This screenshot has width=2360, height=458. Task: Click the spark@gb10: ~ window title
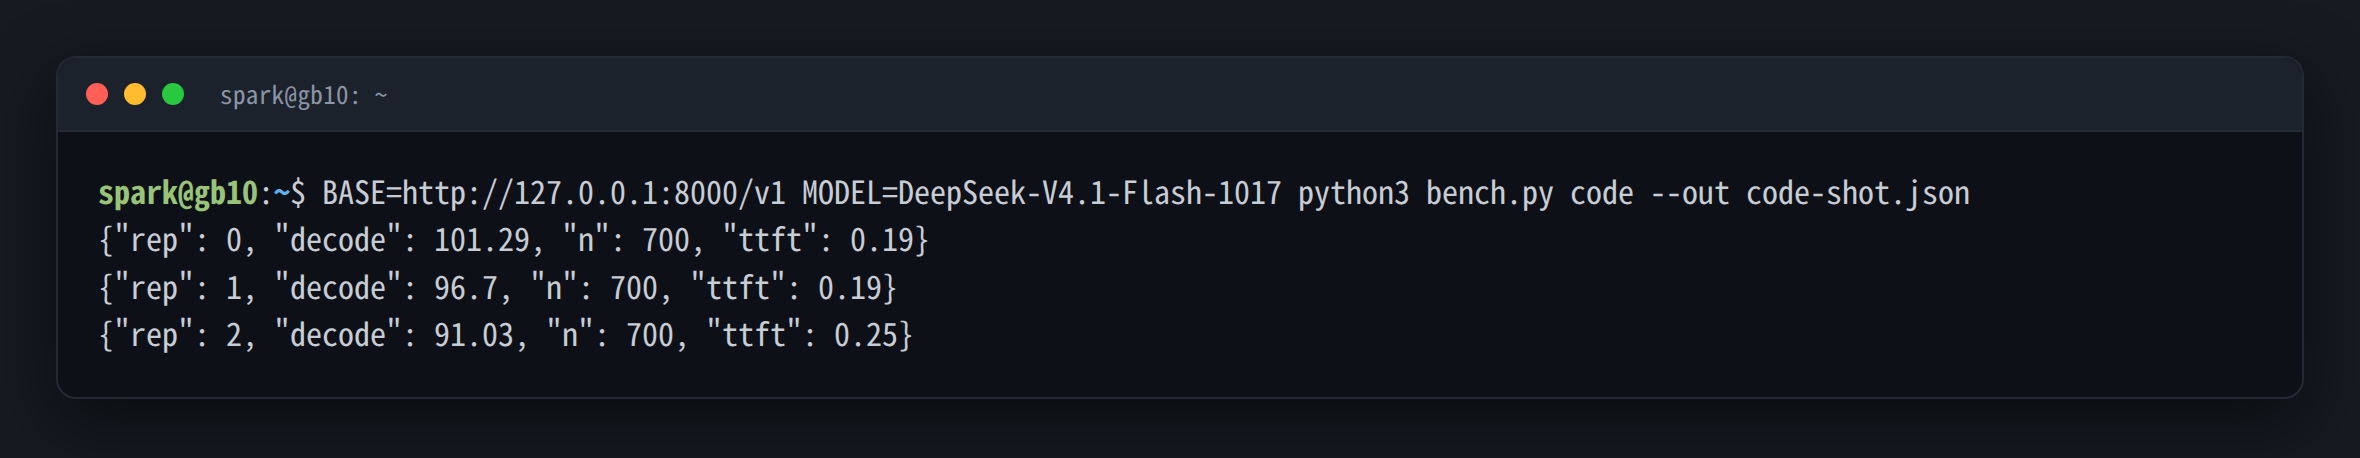tap(304, 96)
